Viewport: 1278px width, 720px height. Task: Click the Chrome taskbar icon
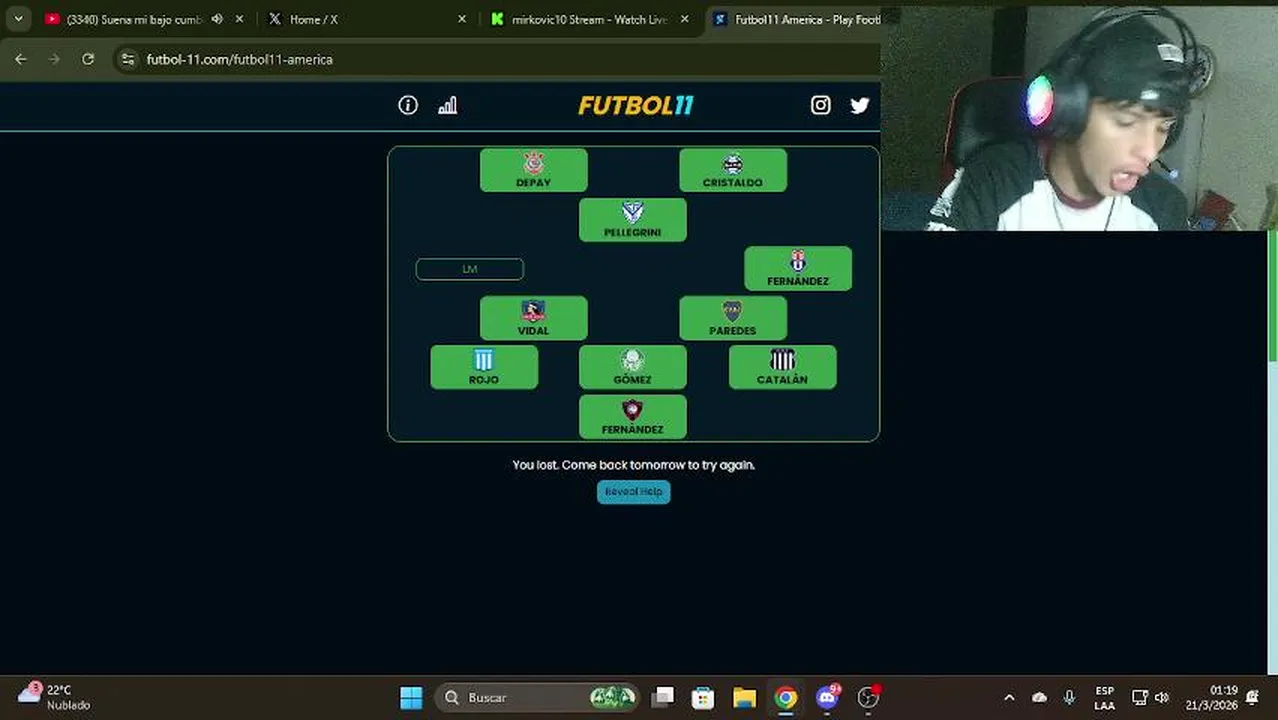(x=786, y=697)
